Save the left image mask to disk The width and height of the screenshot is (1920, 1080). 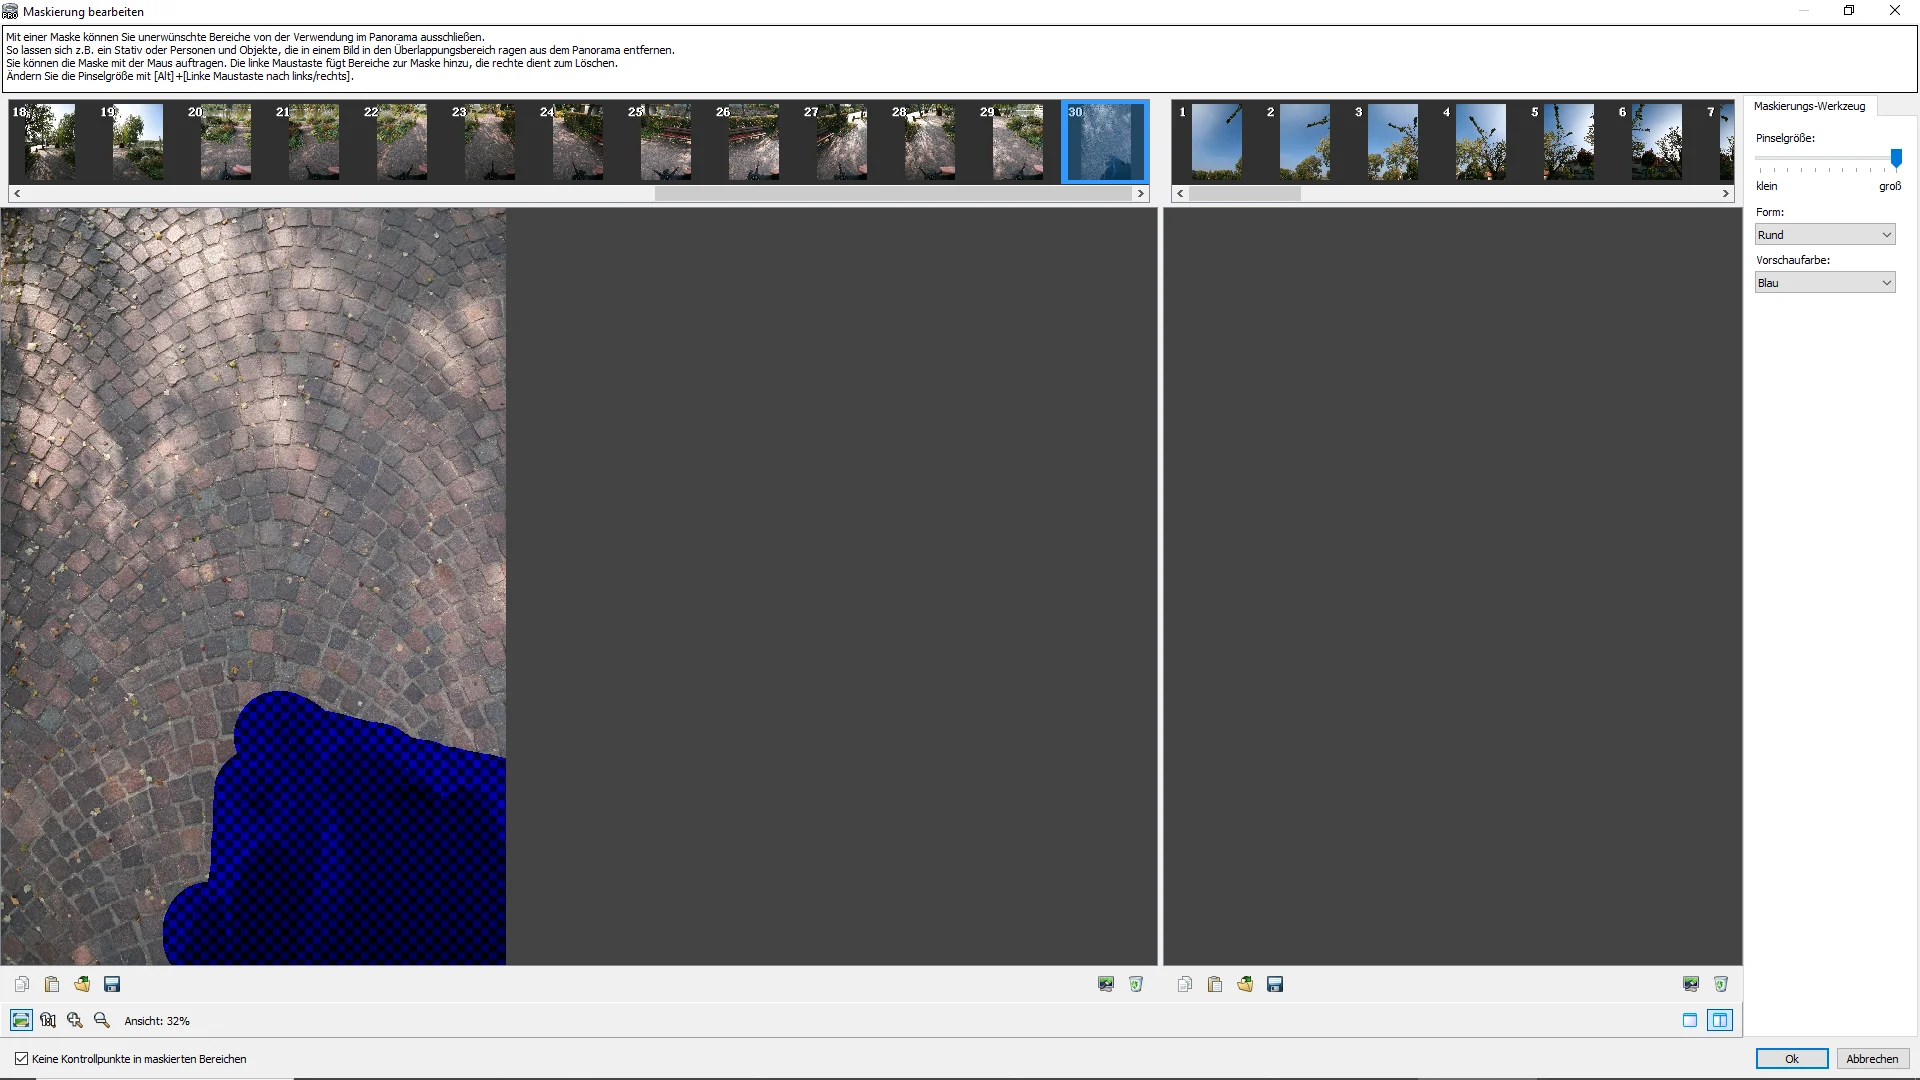pos(112,984)
